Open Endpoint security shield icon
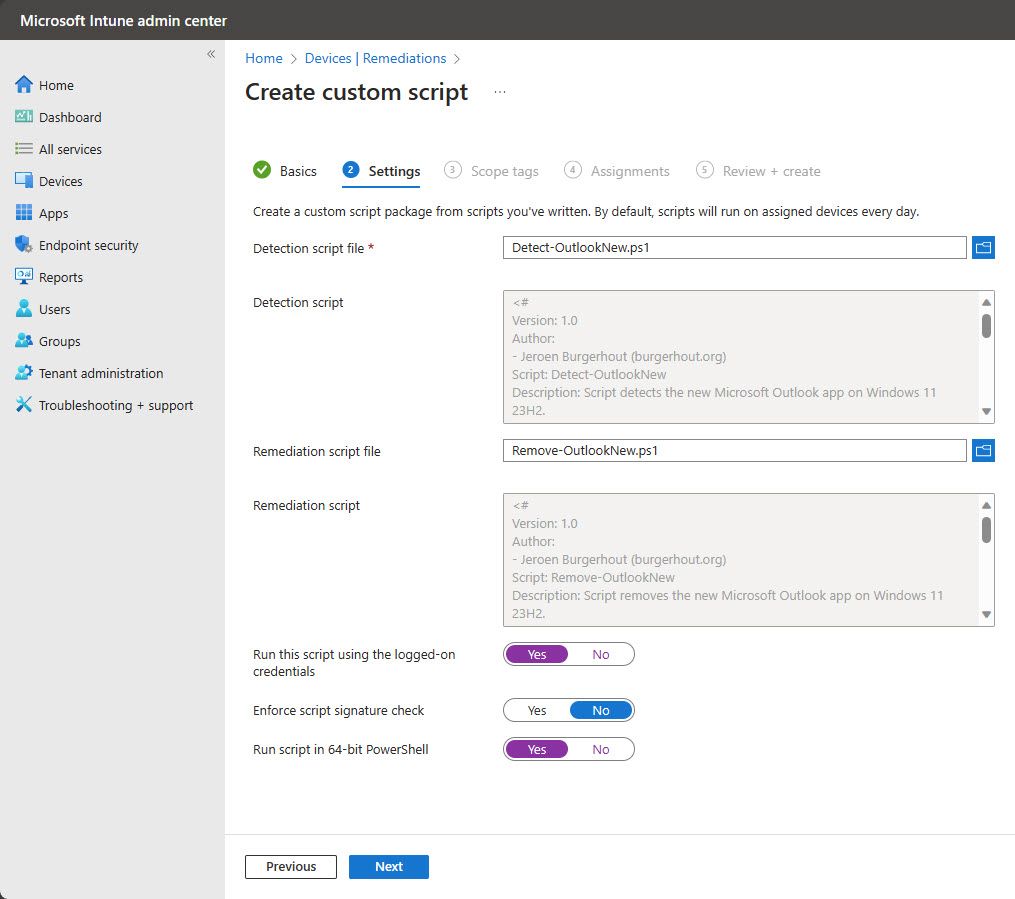This screenshot has height=899, width=1015. [x=24, y=245]
